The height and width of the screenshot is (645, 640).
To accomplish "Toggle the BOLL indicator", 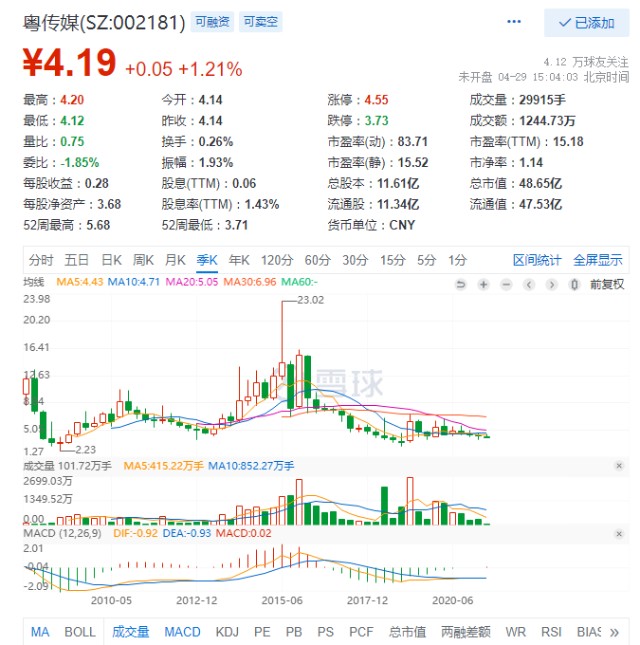I will point(80,632).
